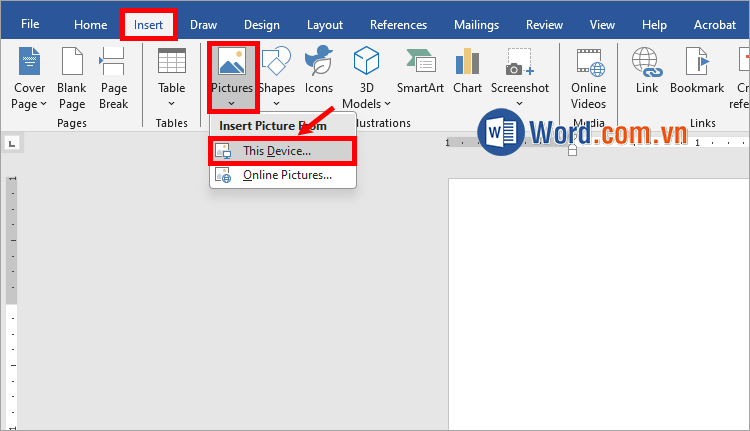Collapse the Pictures dropdown button

coord(232,102)
